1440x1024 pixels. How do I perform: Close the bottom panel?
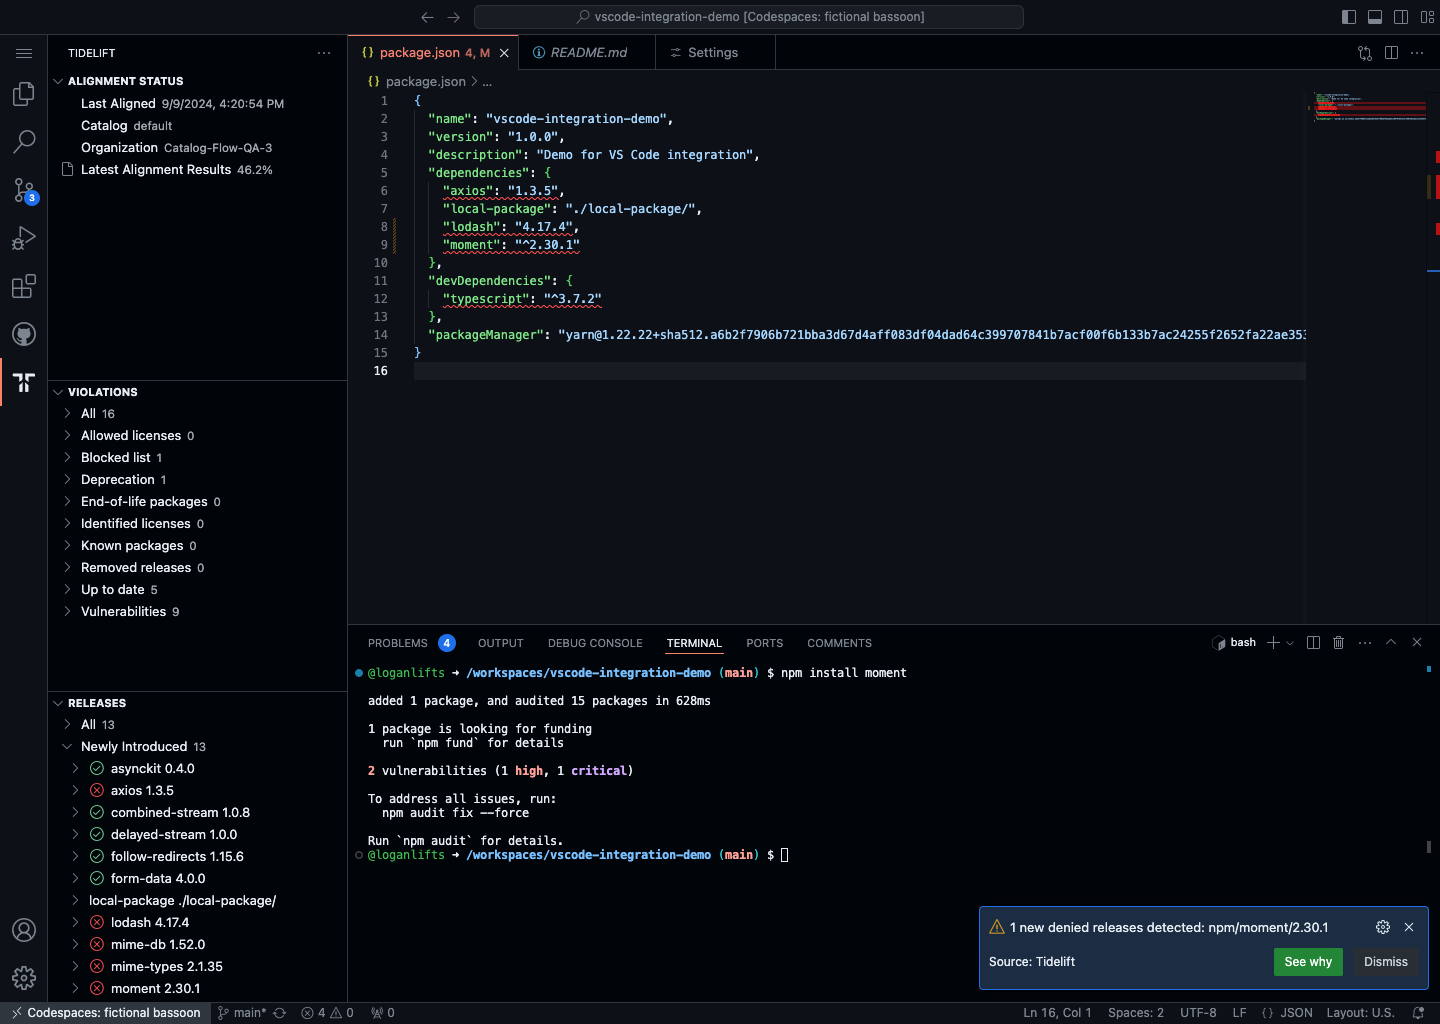[1417, 643]
